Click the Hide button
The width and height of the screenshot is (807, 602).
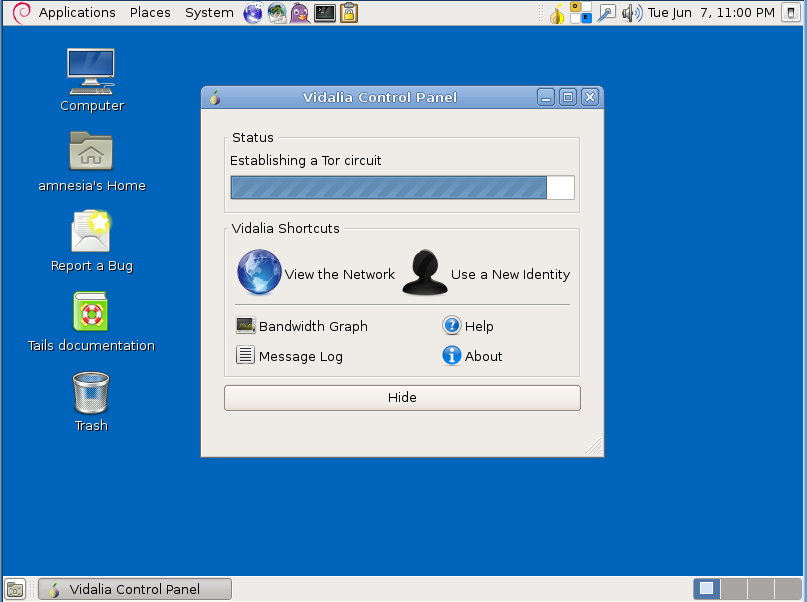tap(402, 398)
